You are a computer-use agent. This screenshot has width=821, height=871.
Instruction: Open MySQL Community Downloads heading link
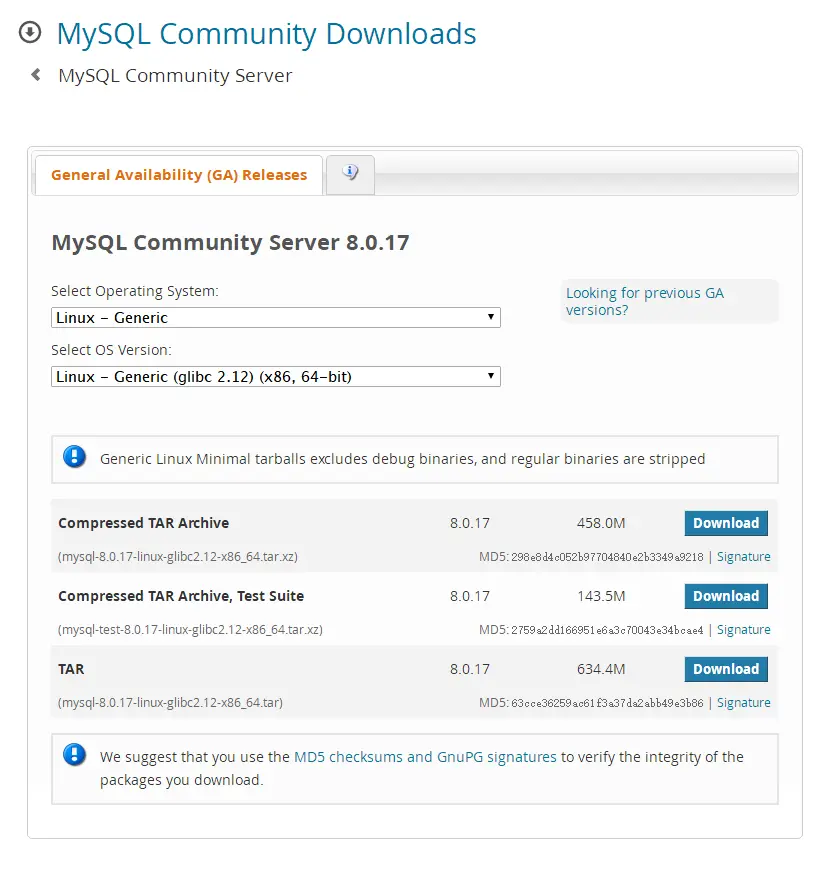pyautogui.click(x=267, y=33)
